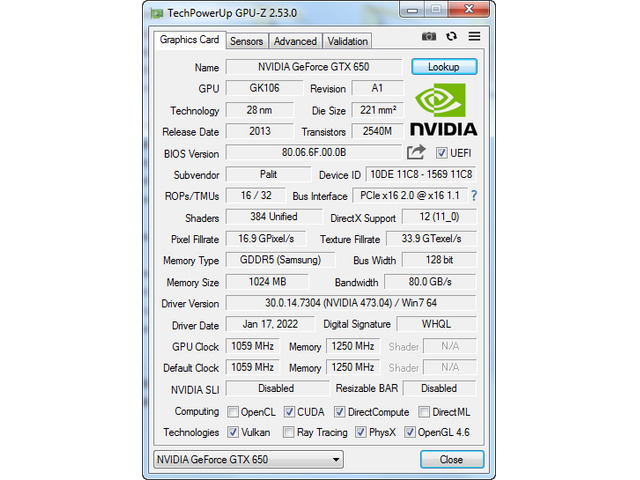Click the Die Size value 221 mm²
Screen dimensions: 640x480
point(378,110)
